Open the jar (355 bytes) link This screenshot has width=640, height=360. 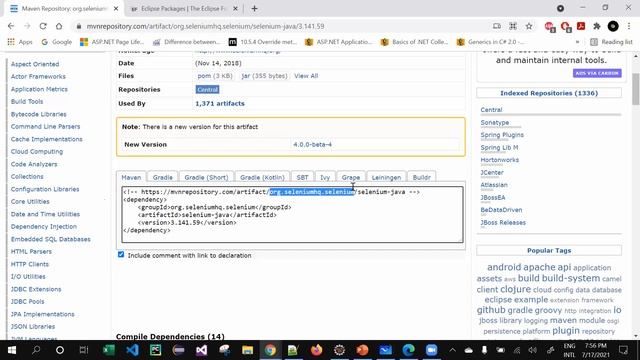pos(264,76)
